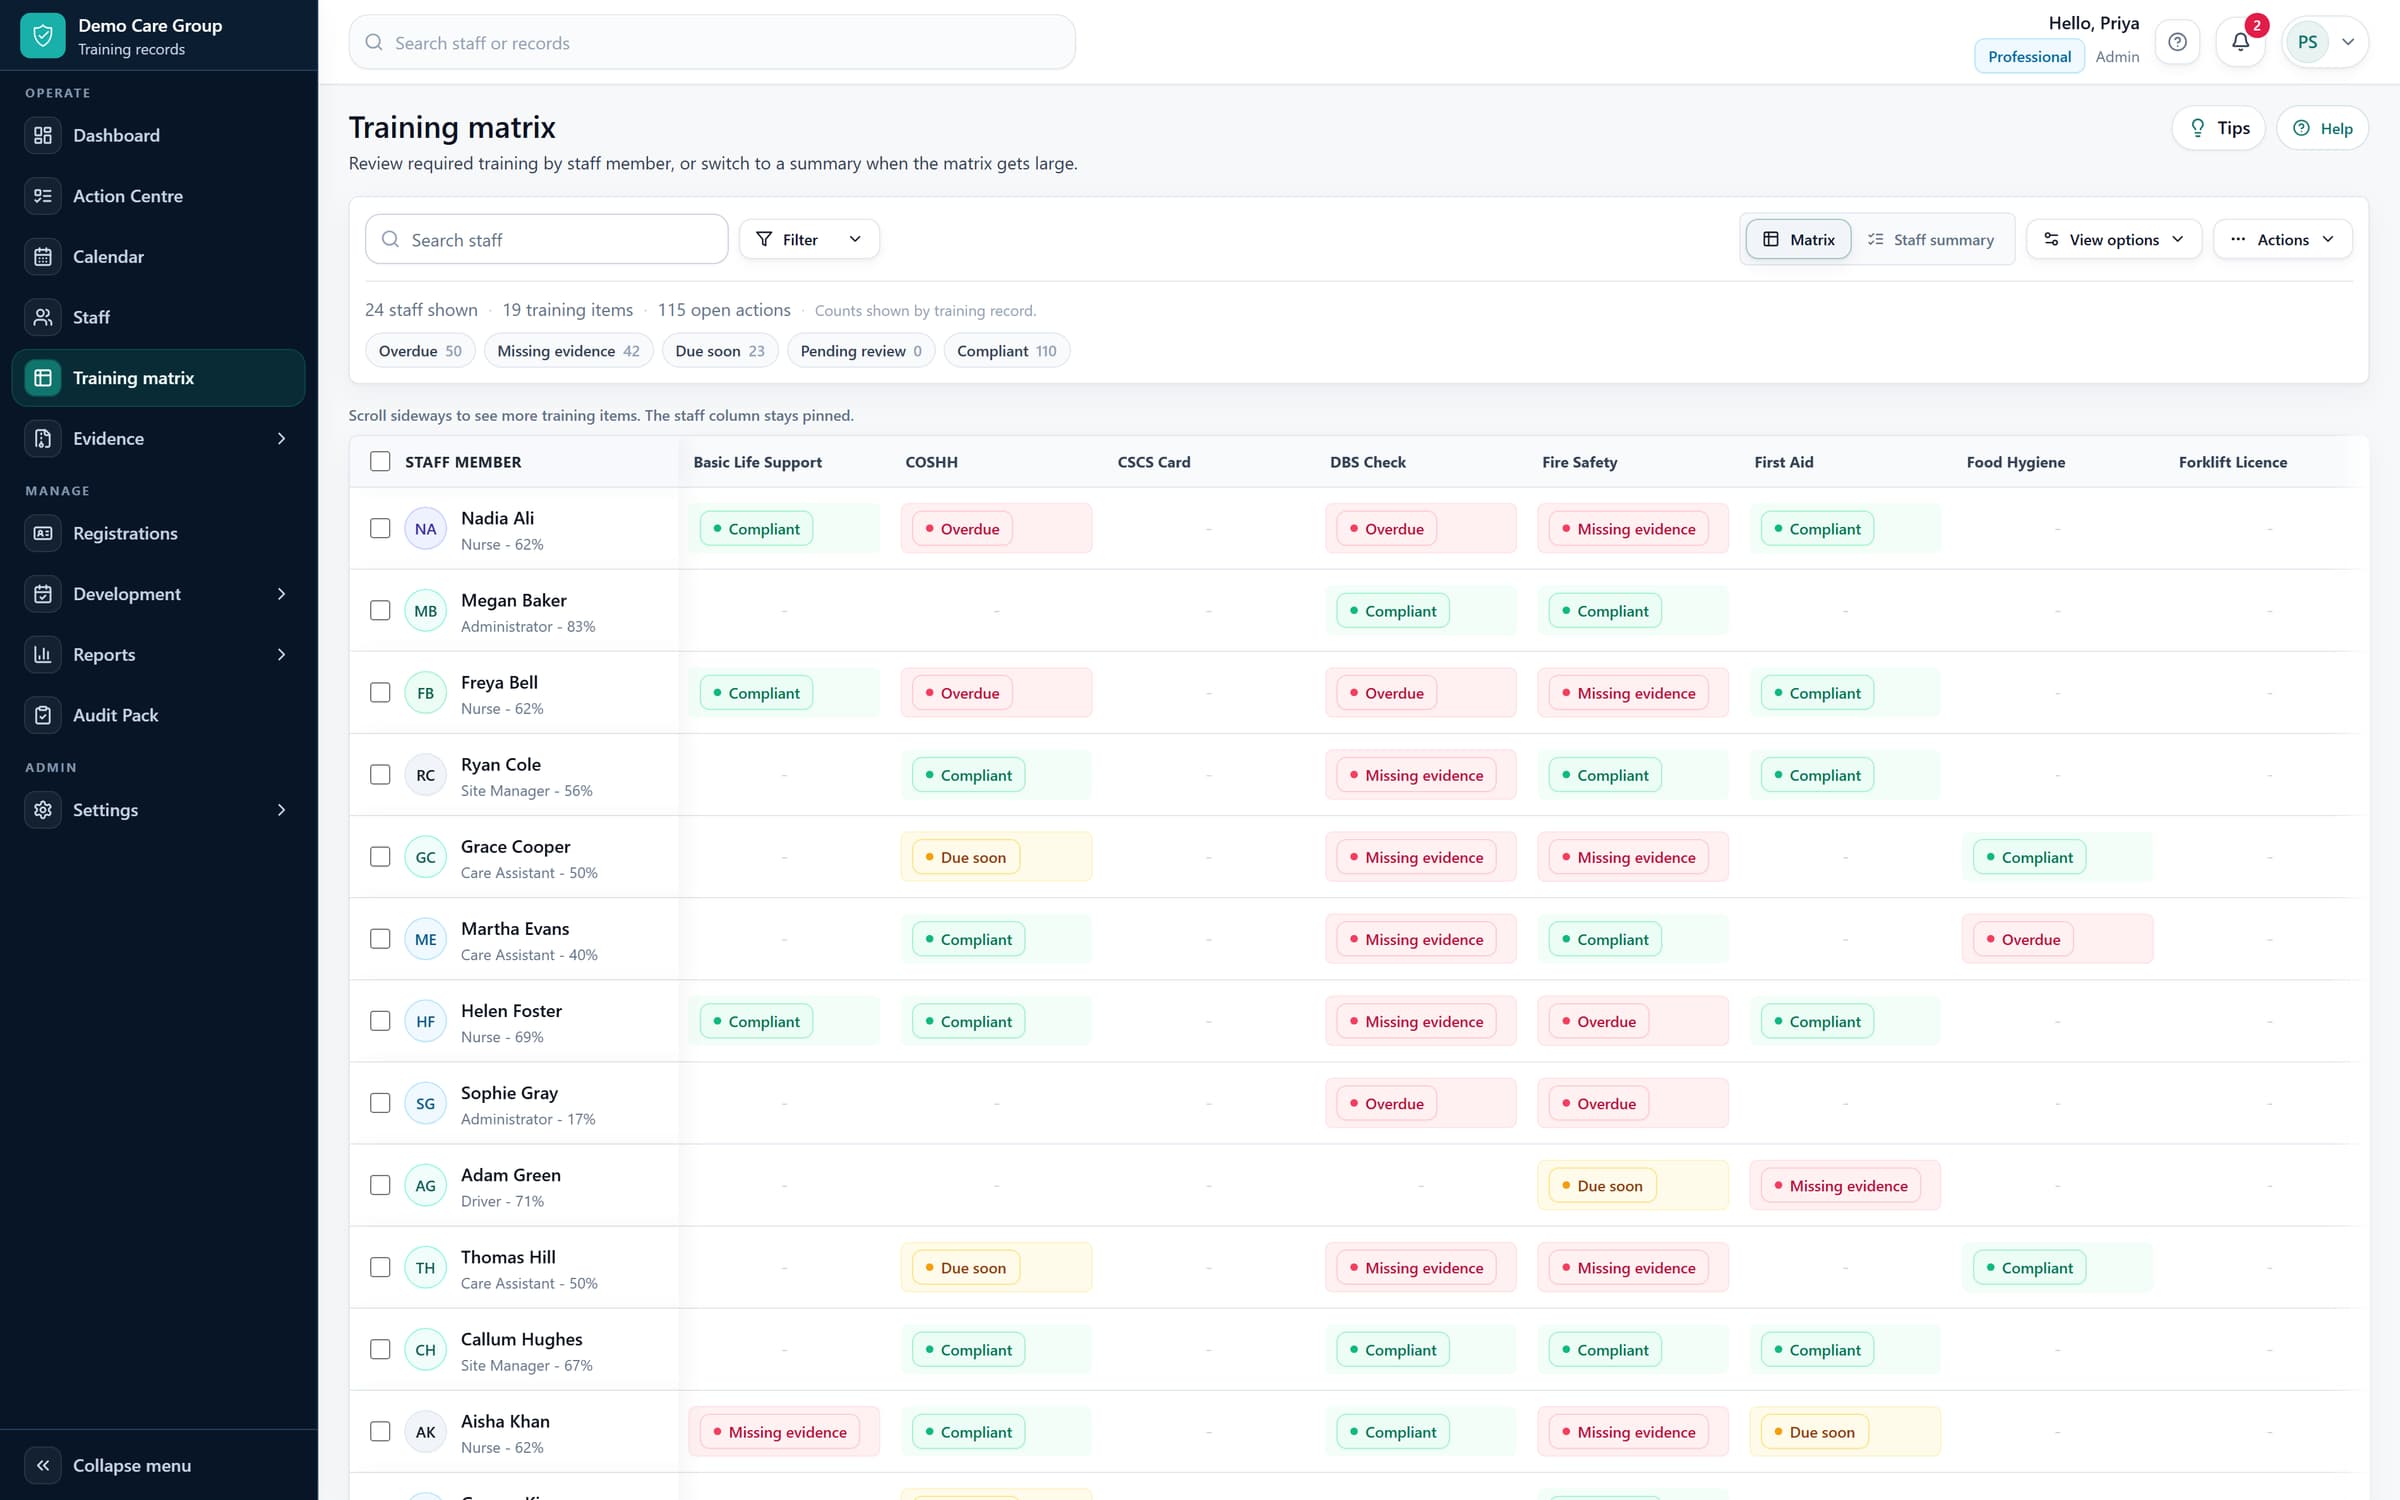
Task: Click the Demo Care Group shield logo
Action: [42, 36]
